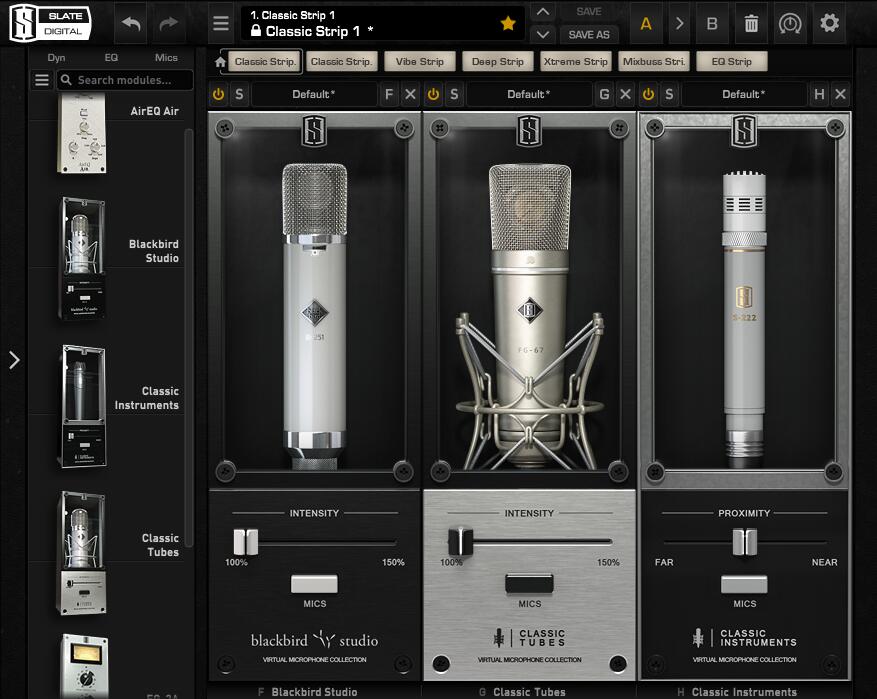Screen dimensions: 877x699
Task: Select the Xtreme Strip tab
Action: point(576,62)
